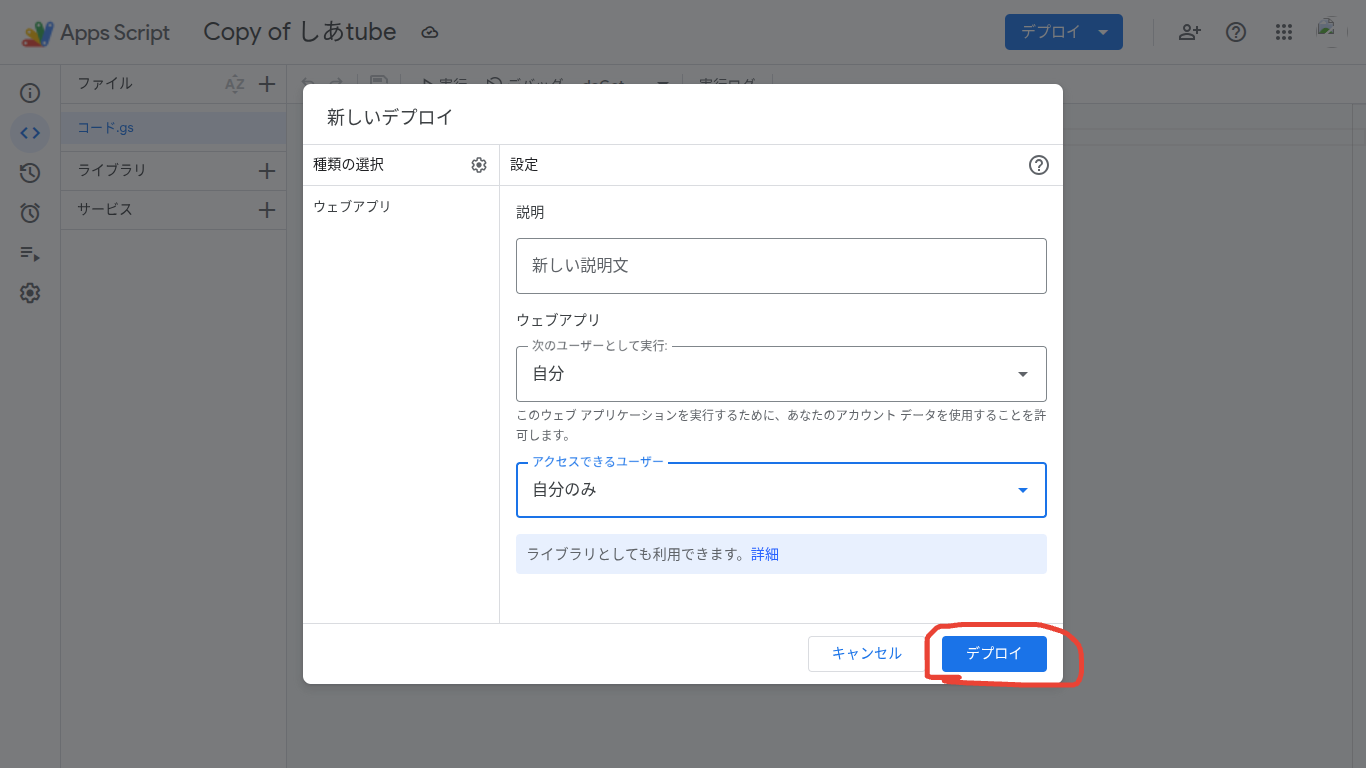1366x768 pixels.
Task: Click the save project toolbar icon
Action: pyautogui.click(x=379, y=84)
